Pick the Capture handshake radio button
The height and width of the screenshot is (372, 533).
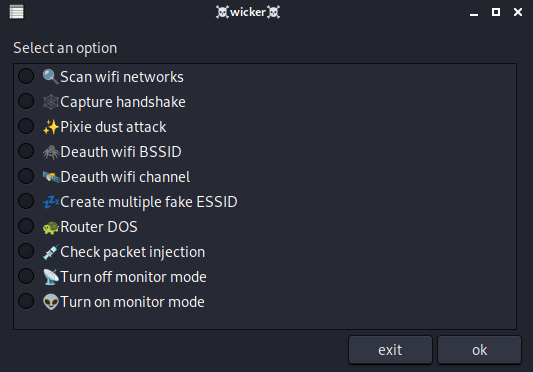click(x=26, y=101)
